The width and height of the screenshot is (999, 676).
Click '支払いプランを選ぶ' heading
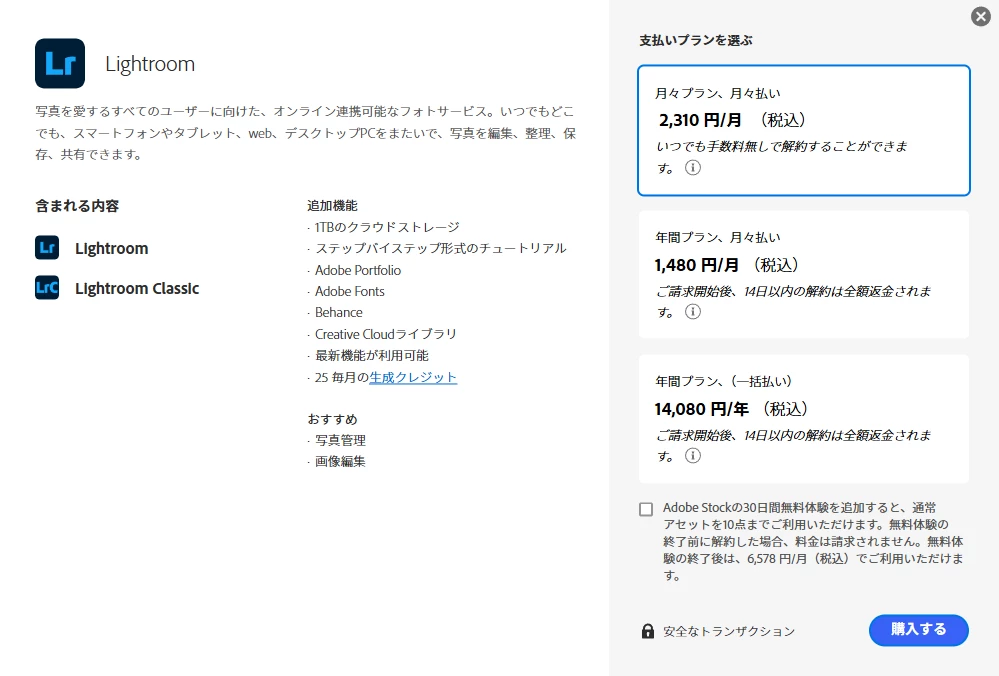pyautogui.click(x=696, y=40)
